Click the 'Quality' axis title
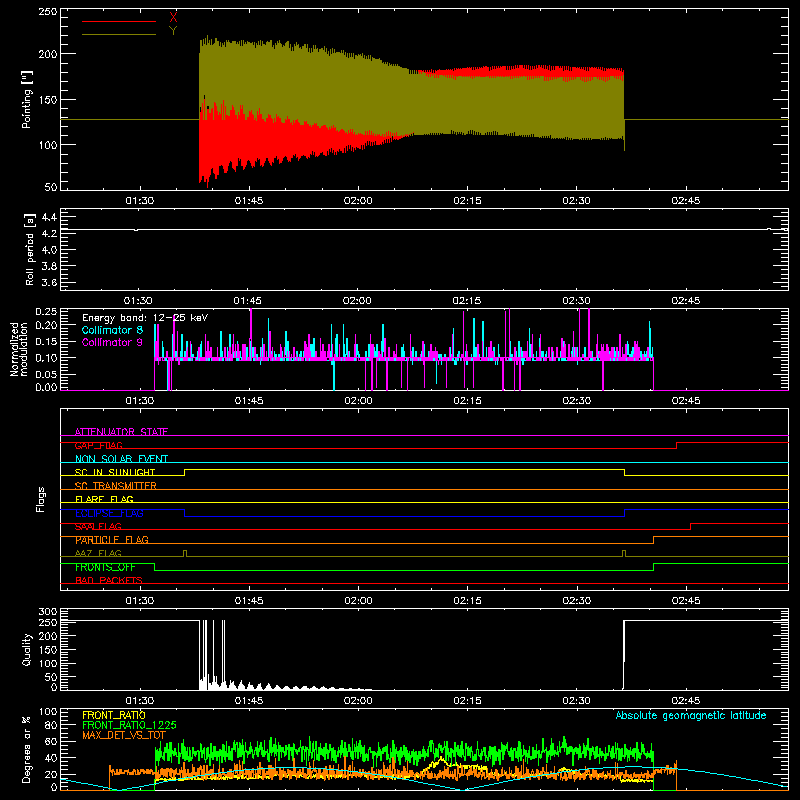800x800 pixels. [27, 649]
